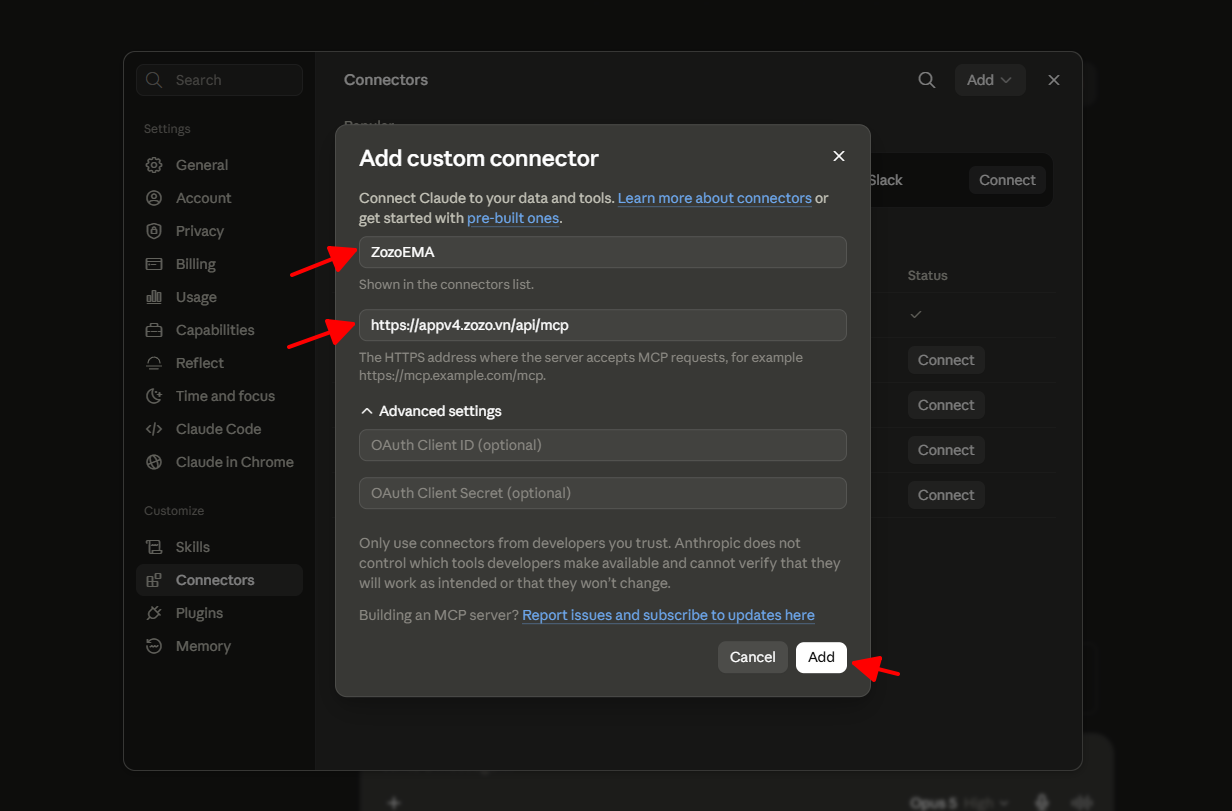Open the Opus 5 model selector

tap(960, 803)
